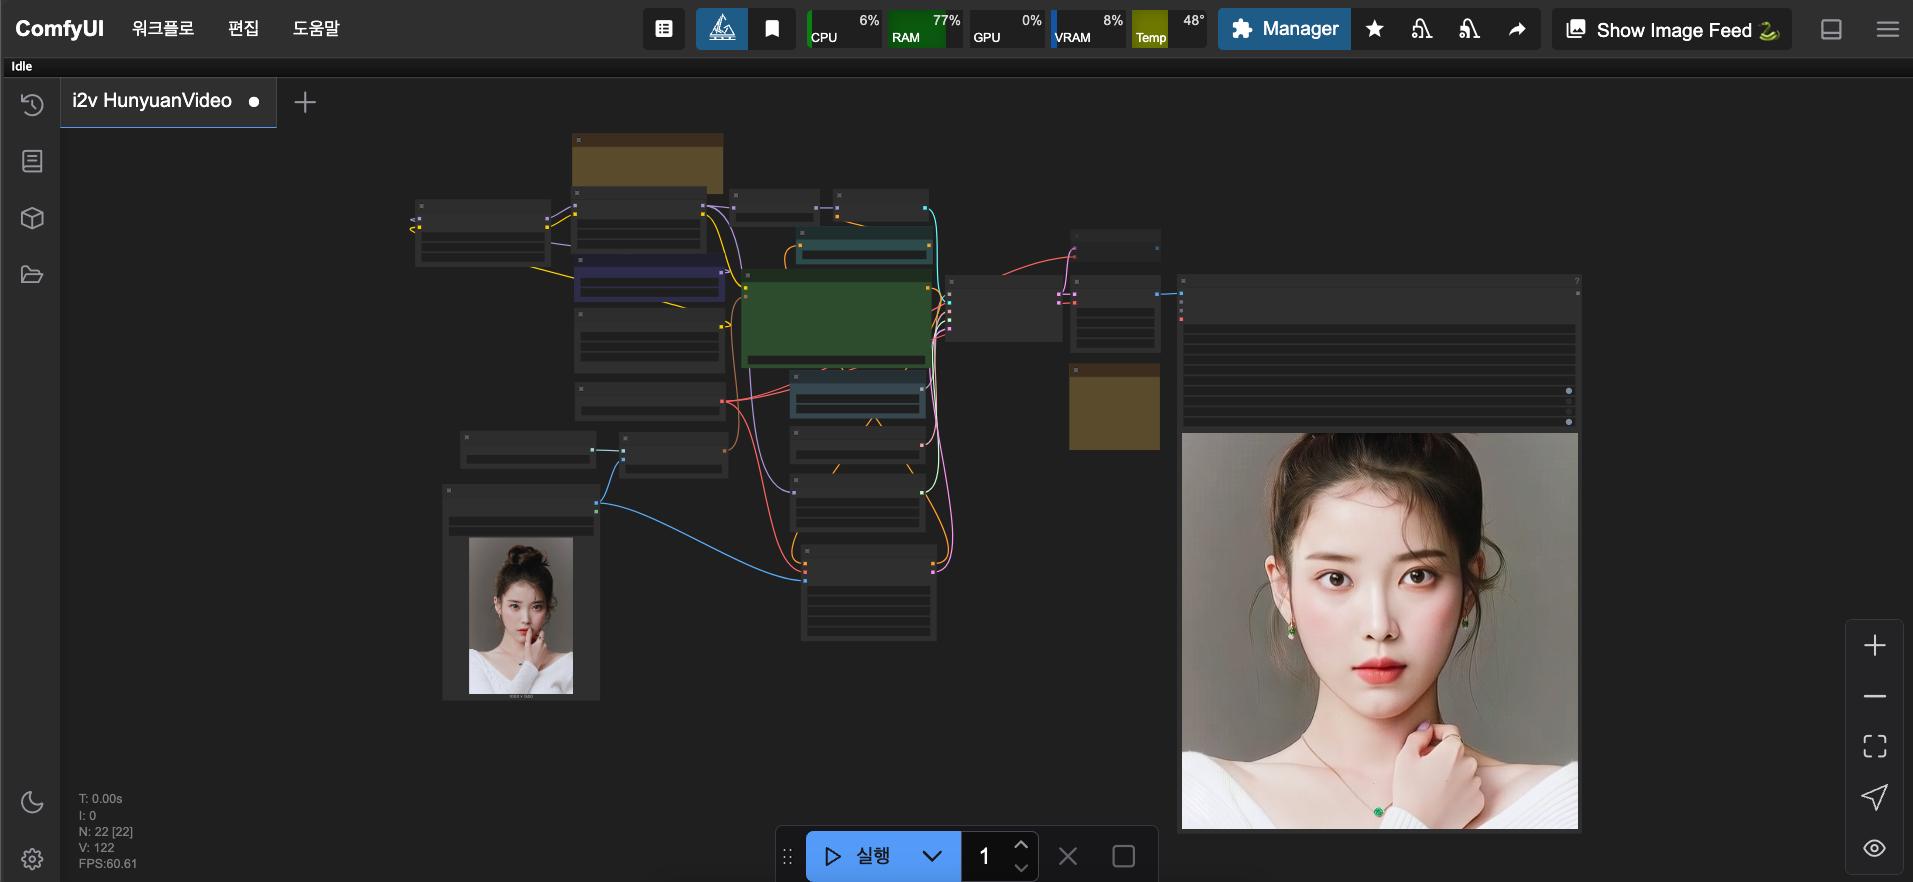Open the queue history sidebar panel
Screen dimensions: 1913x882
(x=32, y=105)
